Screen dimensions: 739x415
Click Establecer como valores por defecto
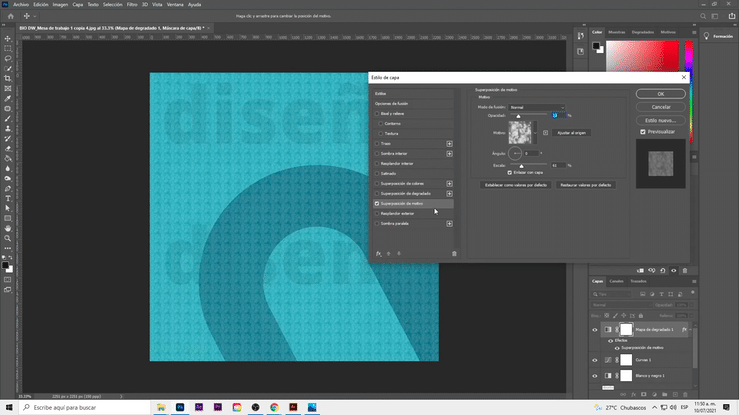pos(516,185)
